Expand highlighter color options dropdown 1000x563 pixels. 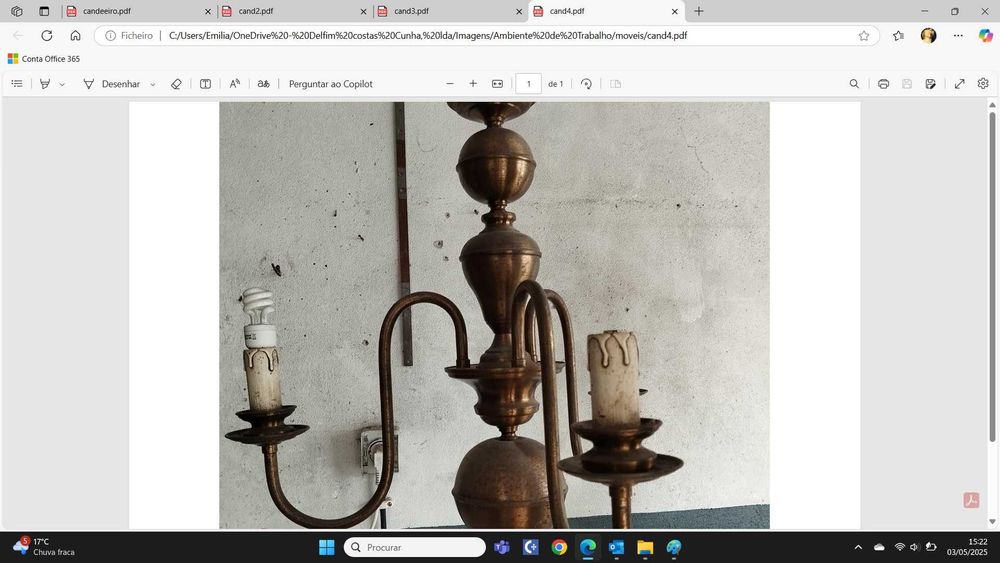tap(62, 84)
